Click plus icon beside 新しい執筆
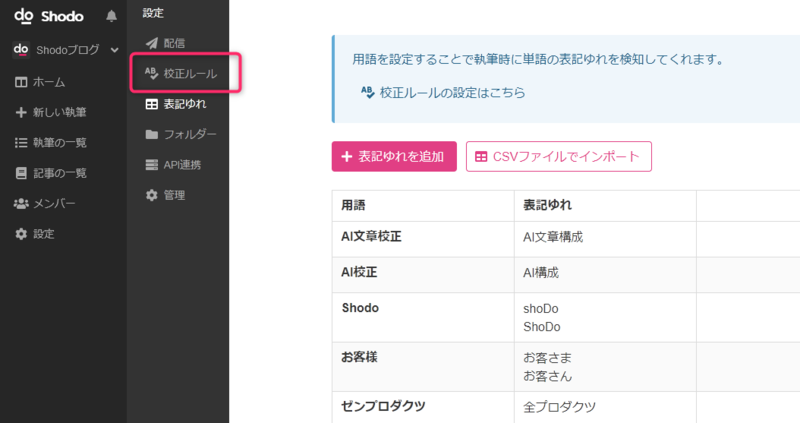Screen dimensions: 800x423 pyautogui.click(x=21, y=112)
